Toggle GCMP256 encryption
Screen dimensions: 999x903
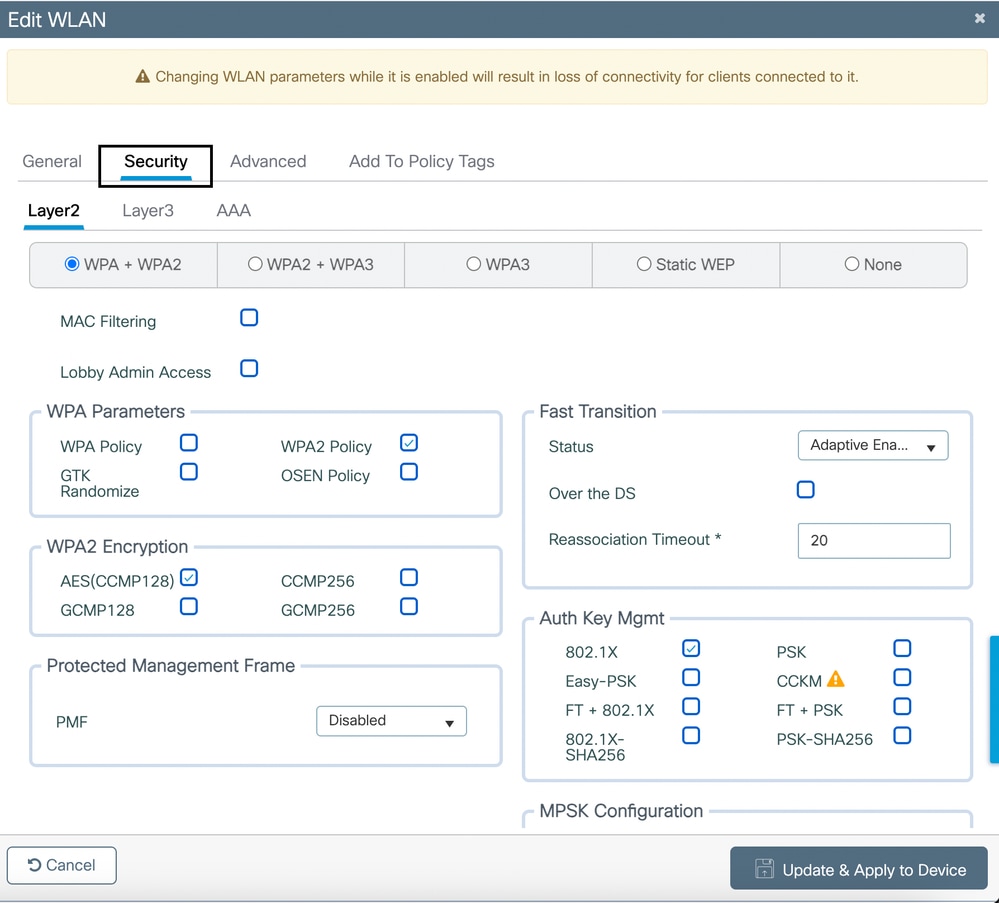coord(408,606)
